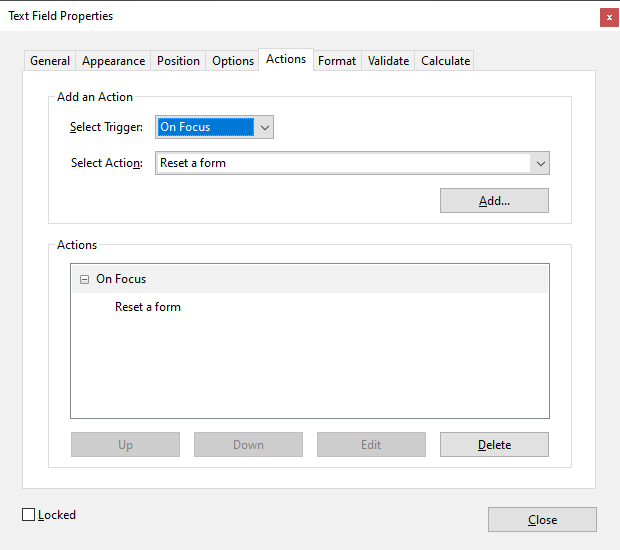Switch to the Validate tab
Viewport: 620px width, 550px height.
coord(388,61)
